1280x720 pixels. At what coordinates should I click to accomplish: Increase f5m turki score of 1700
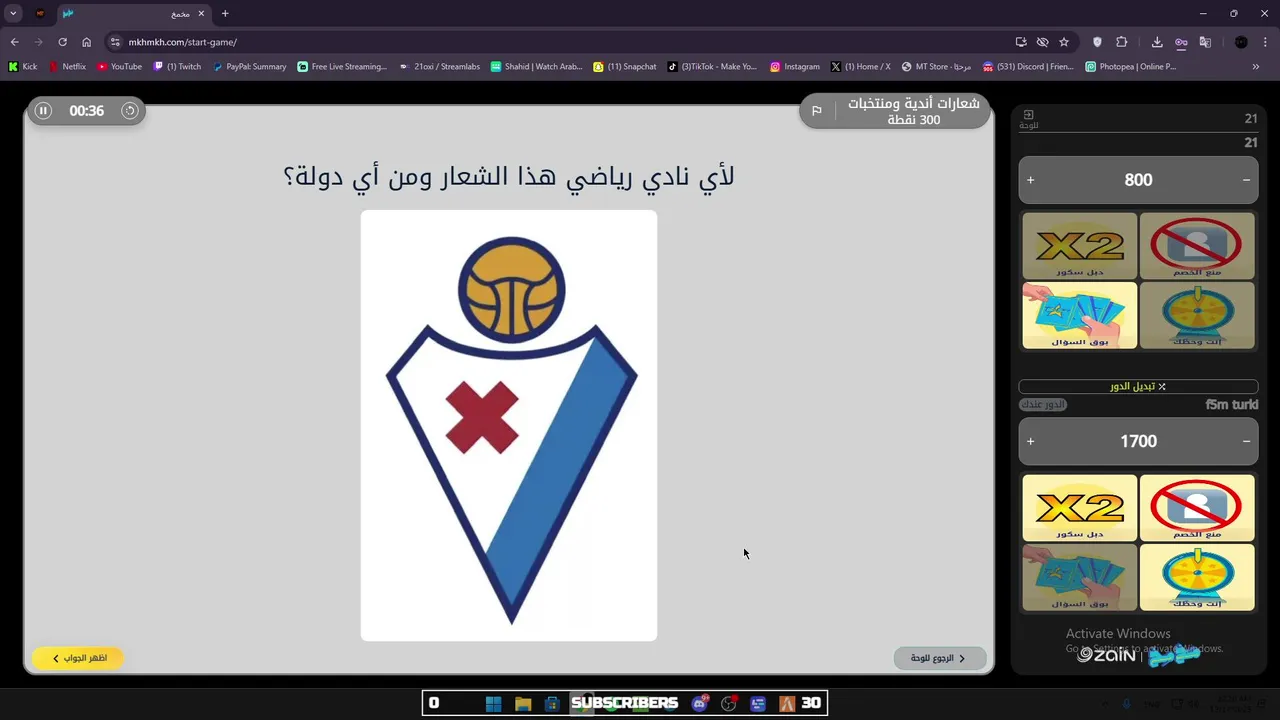(1031, 441)
